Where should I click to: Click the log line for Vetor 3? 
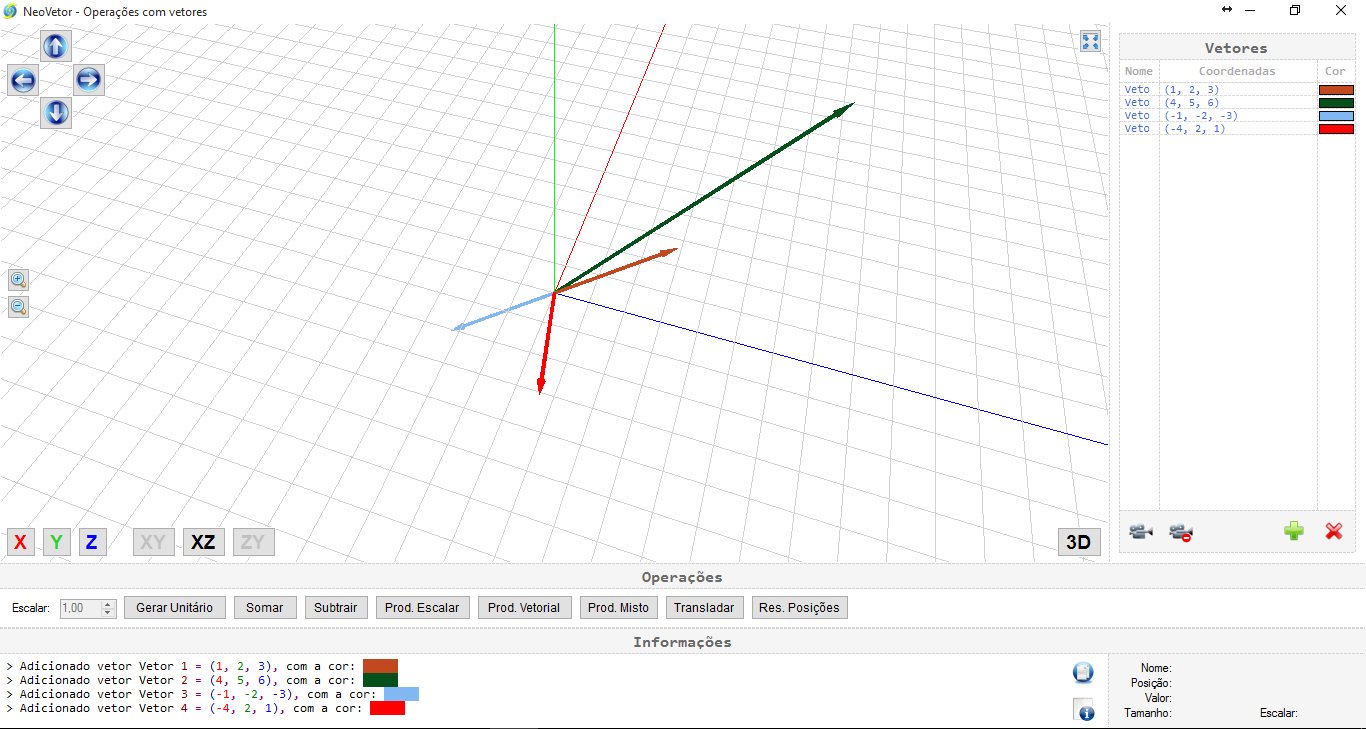coord(212,694)
